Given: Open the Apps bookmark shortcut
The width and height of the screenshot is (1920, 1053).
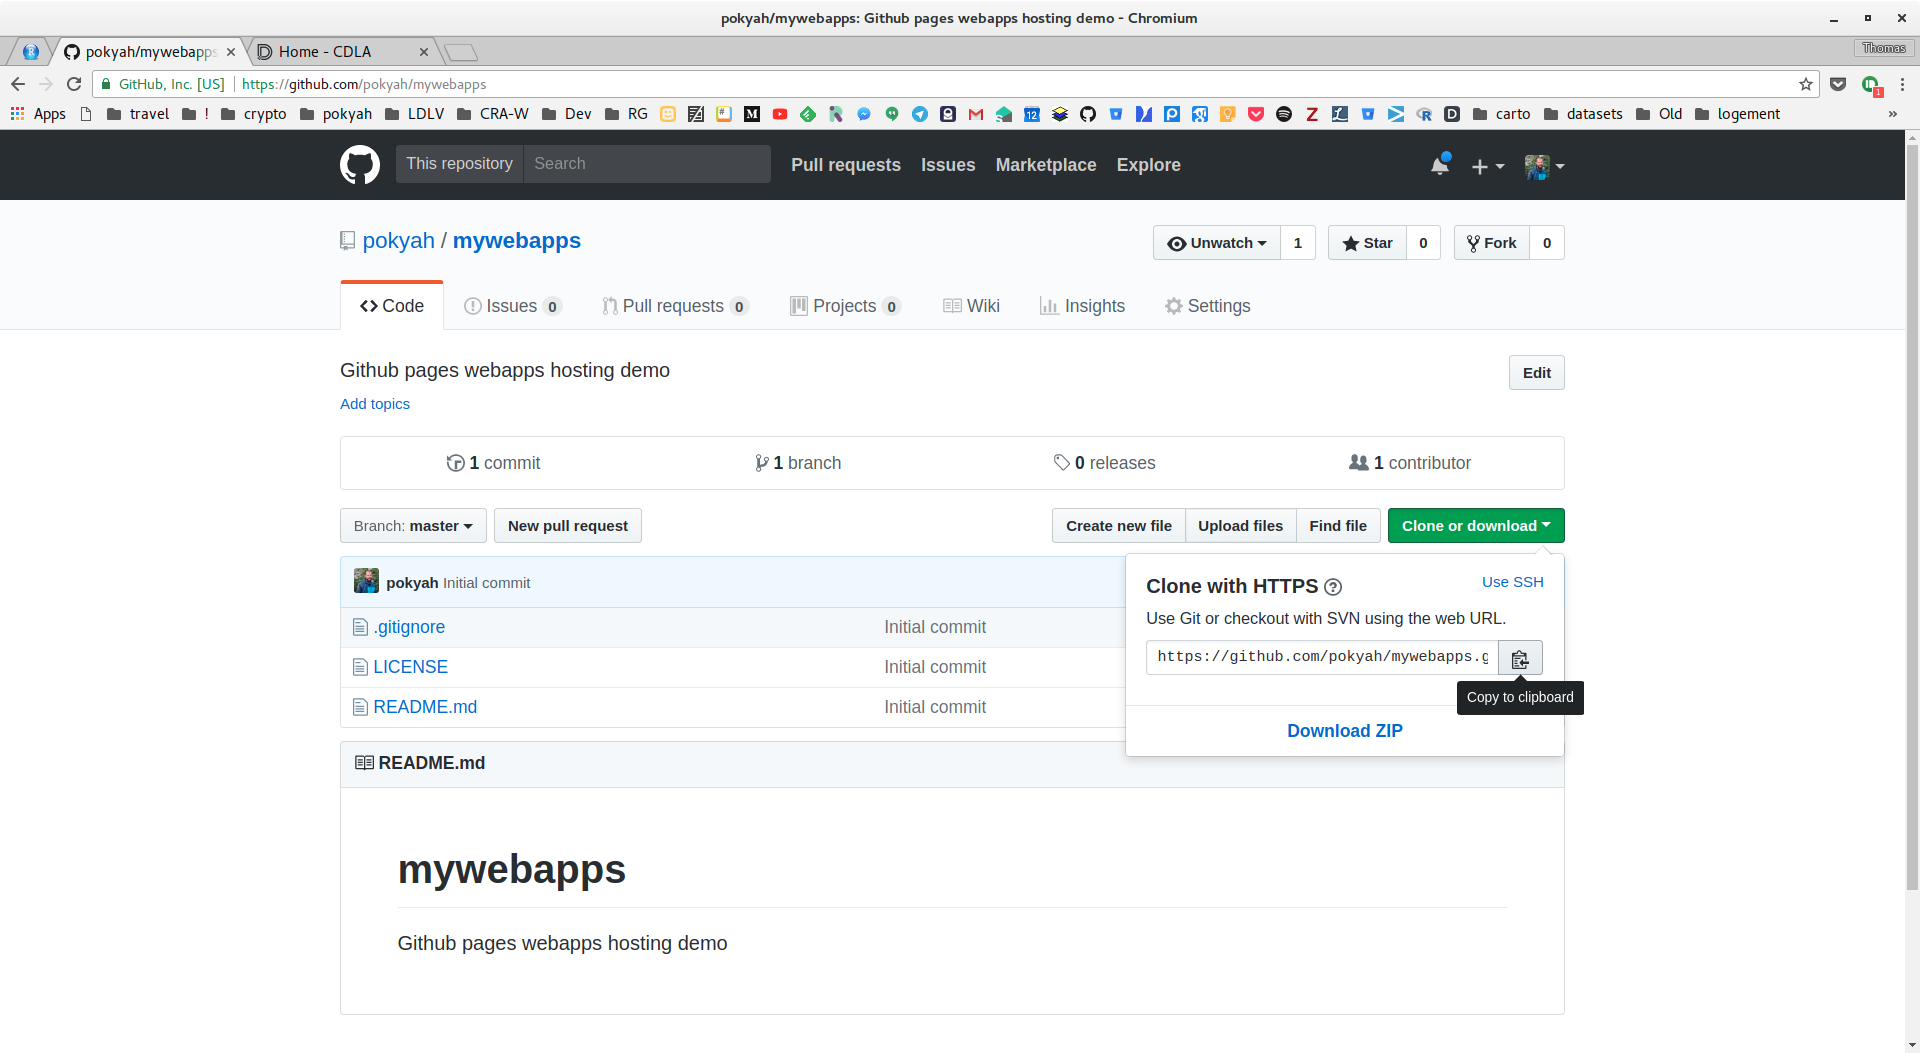Looking at the screenshot, I should coord(38,114).
